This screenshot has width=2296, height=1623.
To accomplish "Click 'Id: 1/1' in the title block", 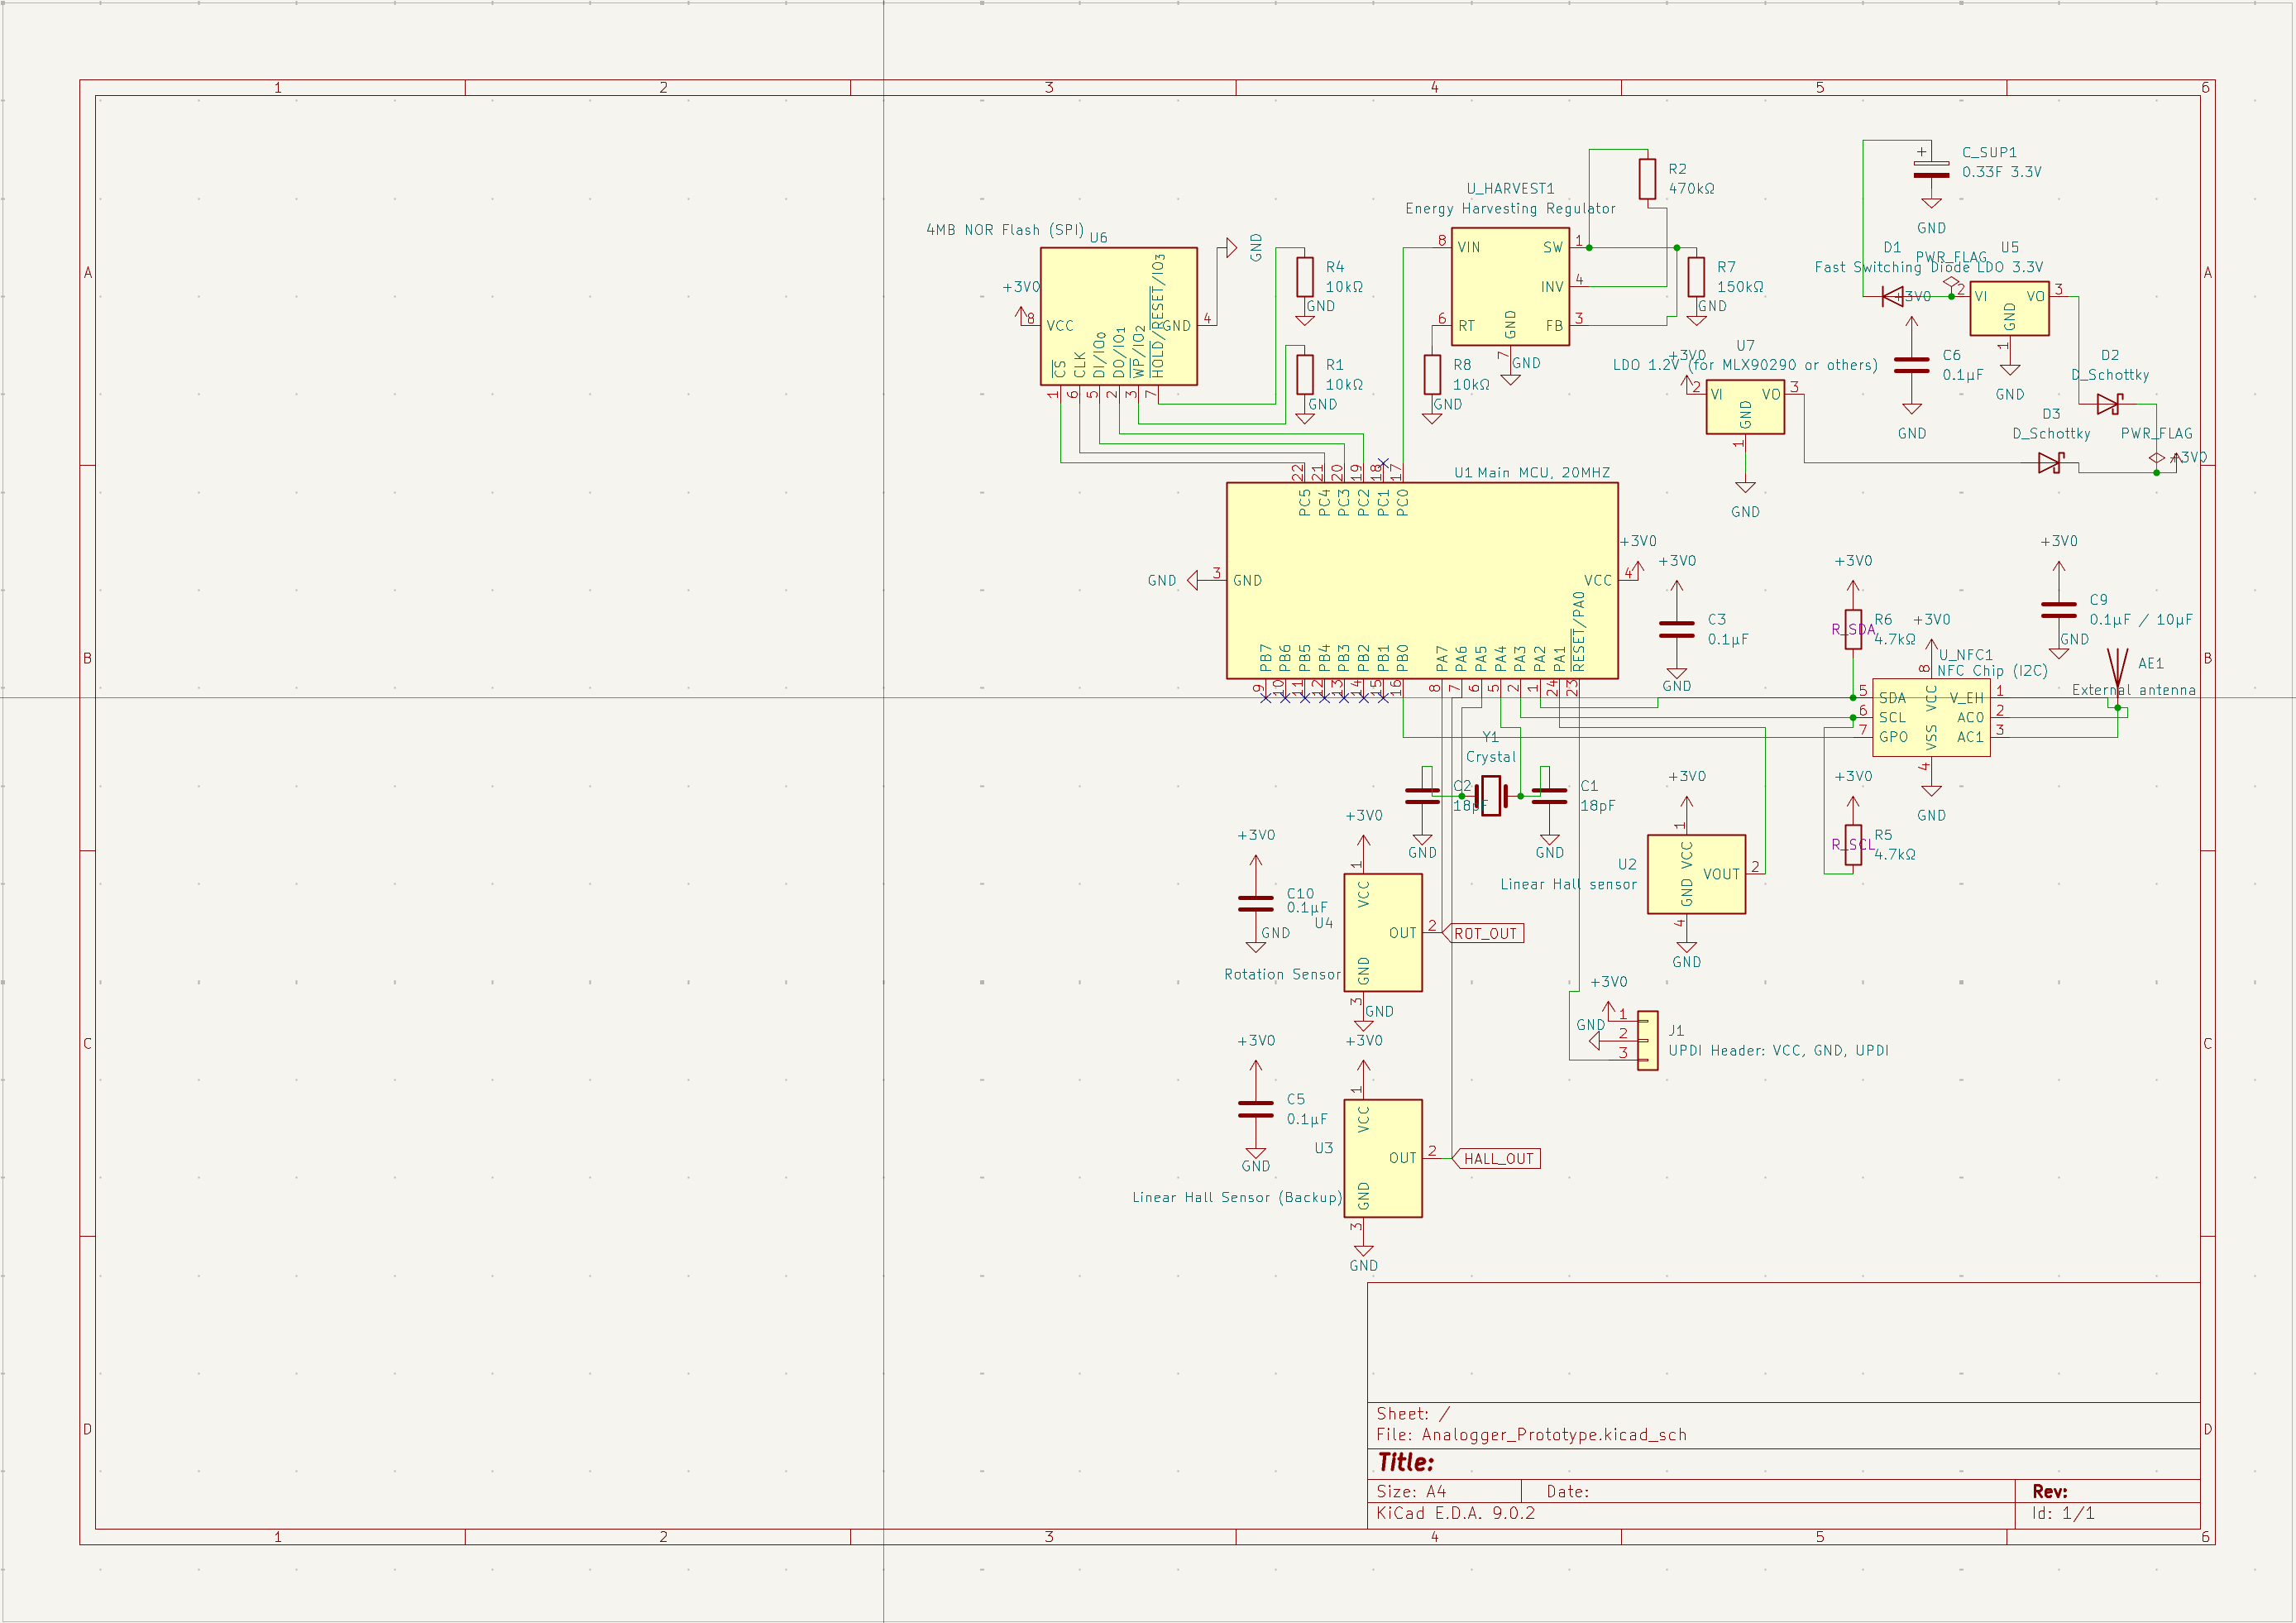I will (x=2063, y=1513).
